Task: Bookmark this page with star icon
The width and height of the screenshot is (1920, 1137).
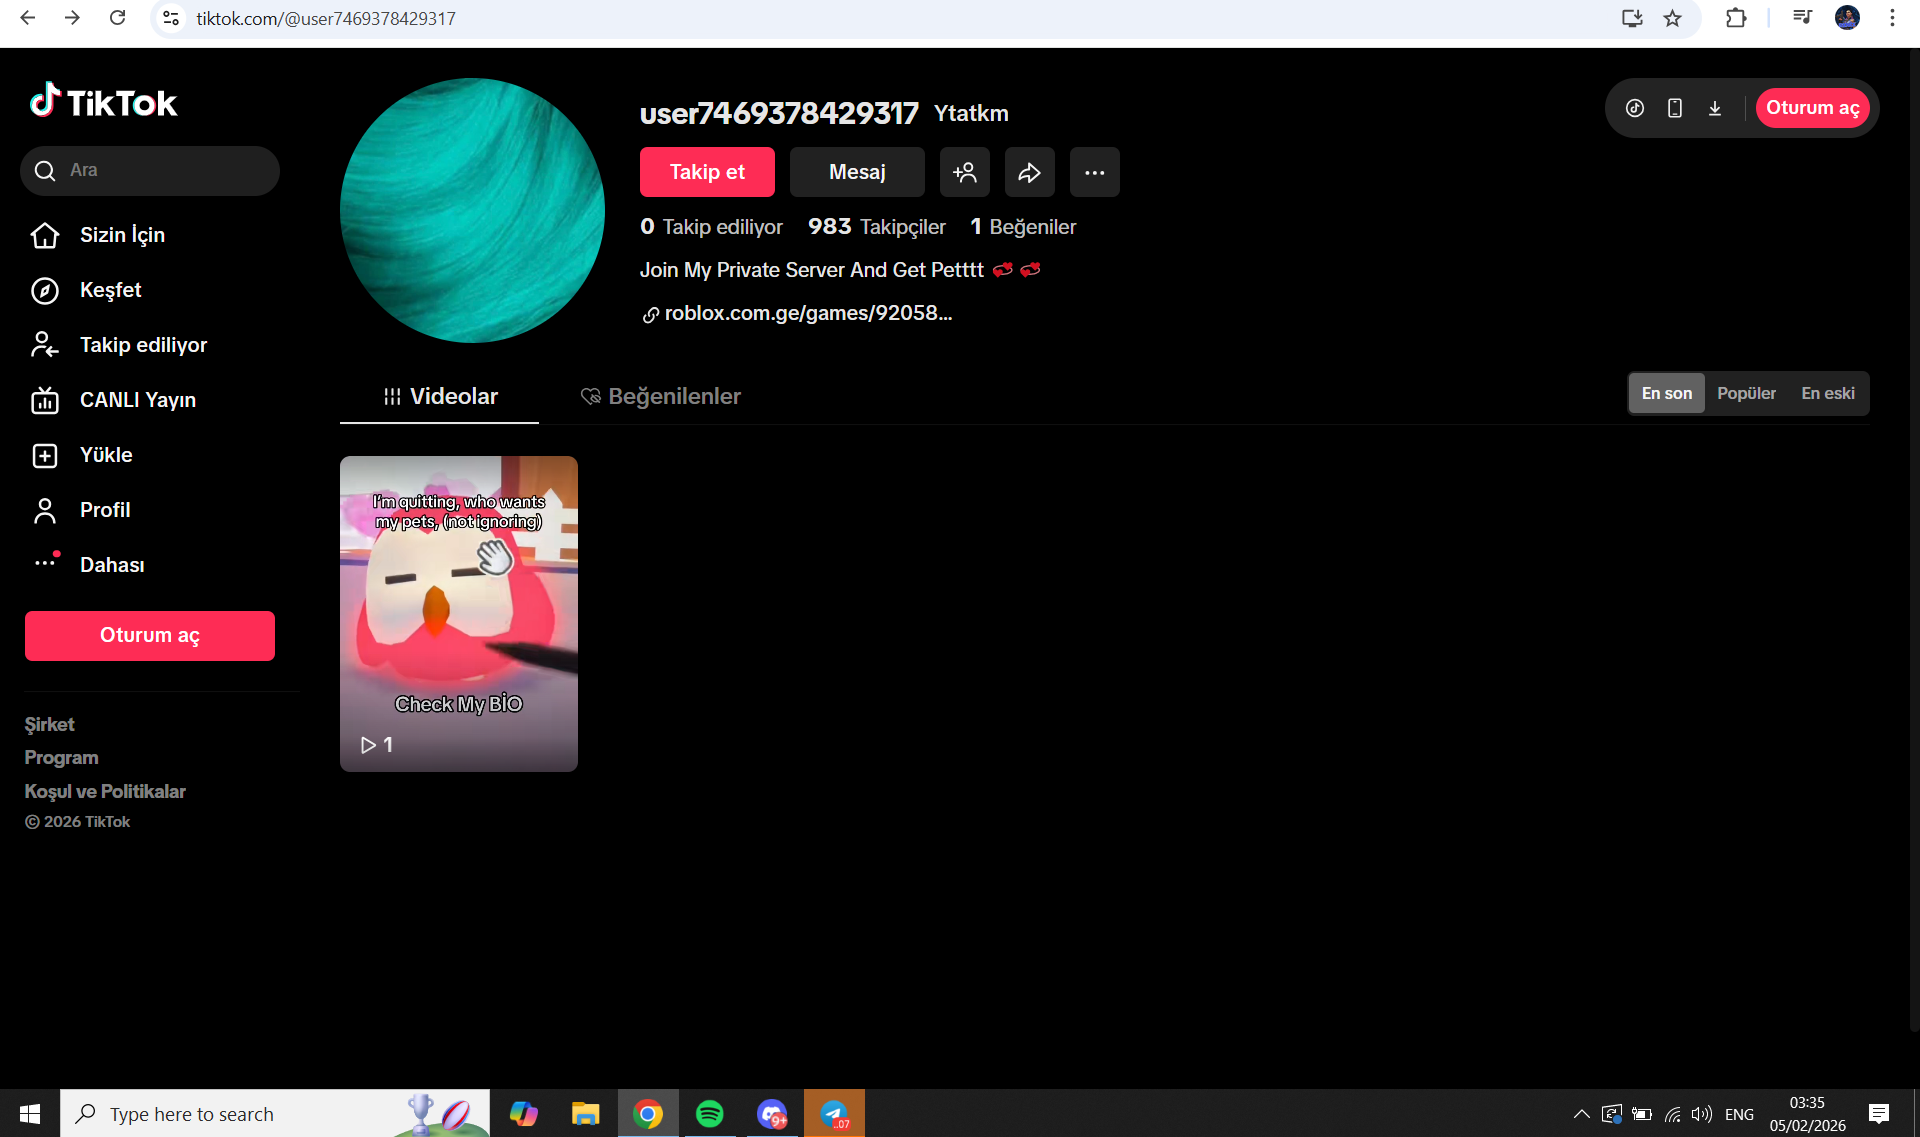Action: coord(1673,19)
